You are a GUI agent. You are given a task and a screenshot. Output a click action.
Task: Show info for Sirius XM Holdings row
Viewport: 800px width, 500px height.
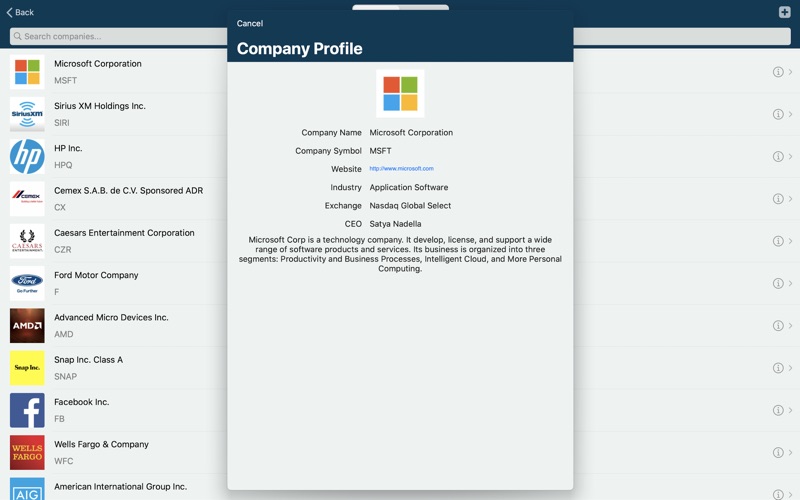click(778, 114)
